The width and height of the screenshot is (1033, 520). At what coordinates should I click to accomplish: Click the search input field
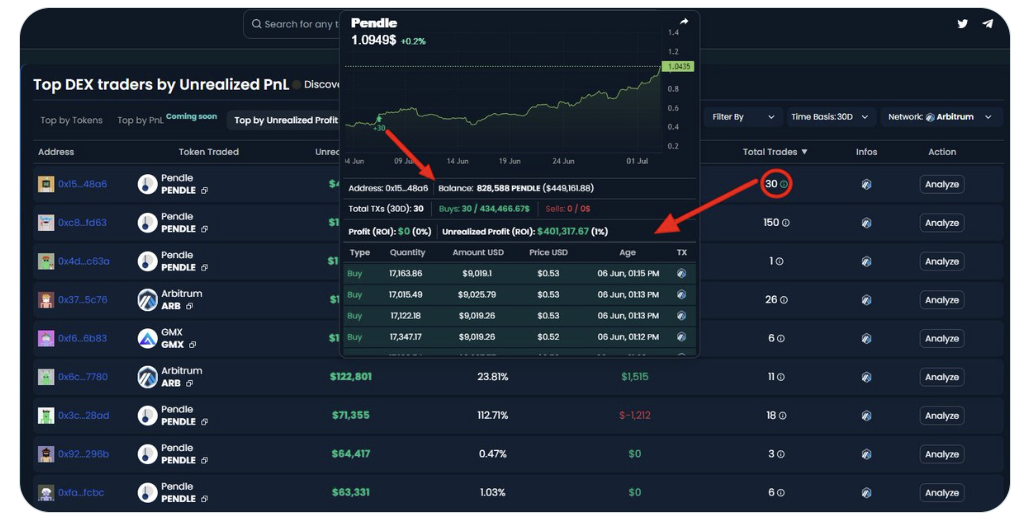[x=295, y=24]
